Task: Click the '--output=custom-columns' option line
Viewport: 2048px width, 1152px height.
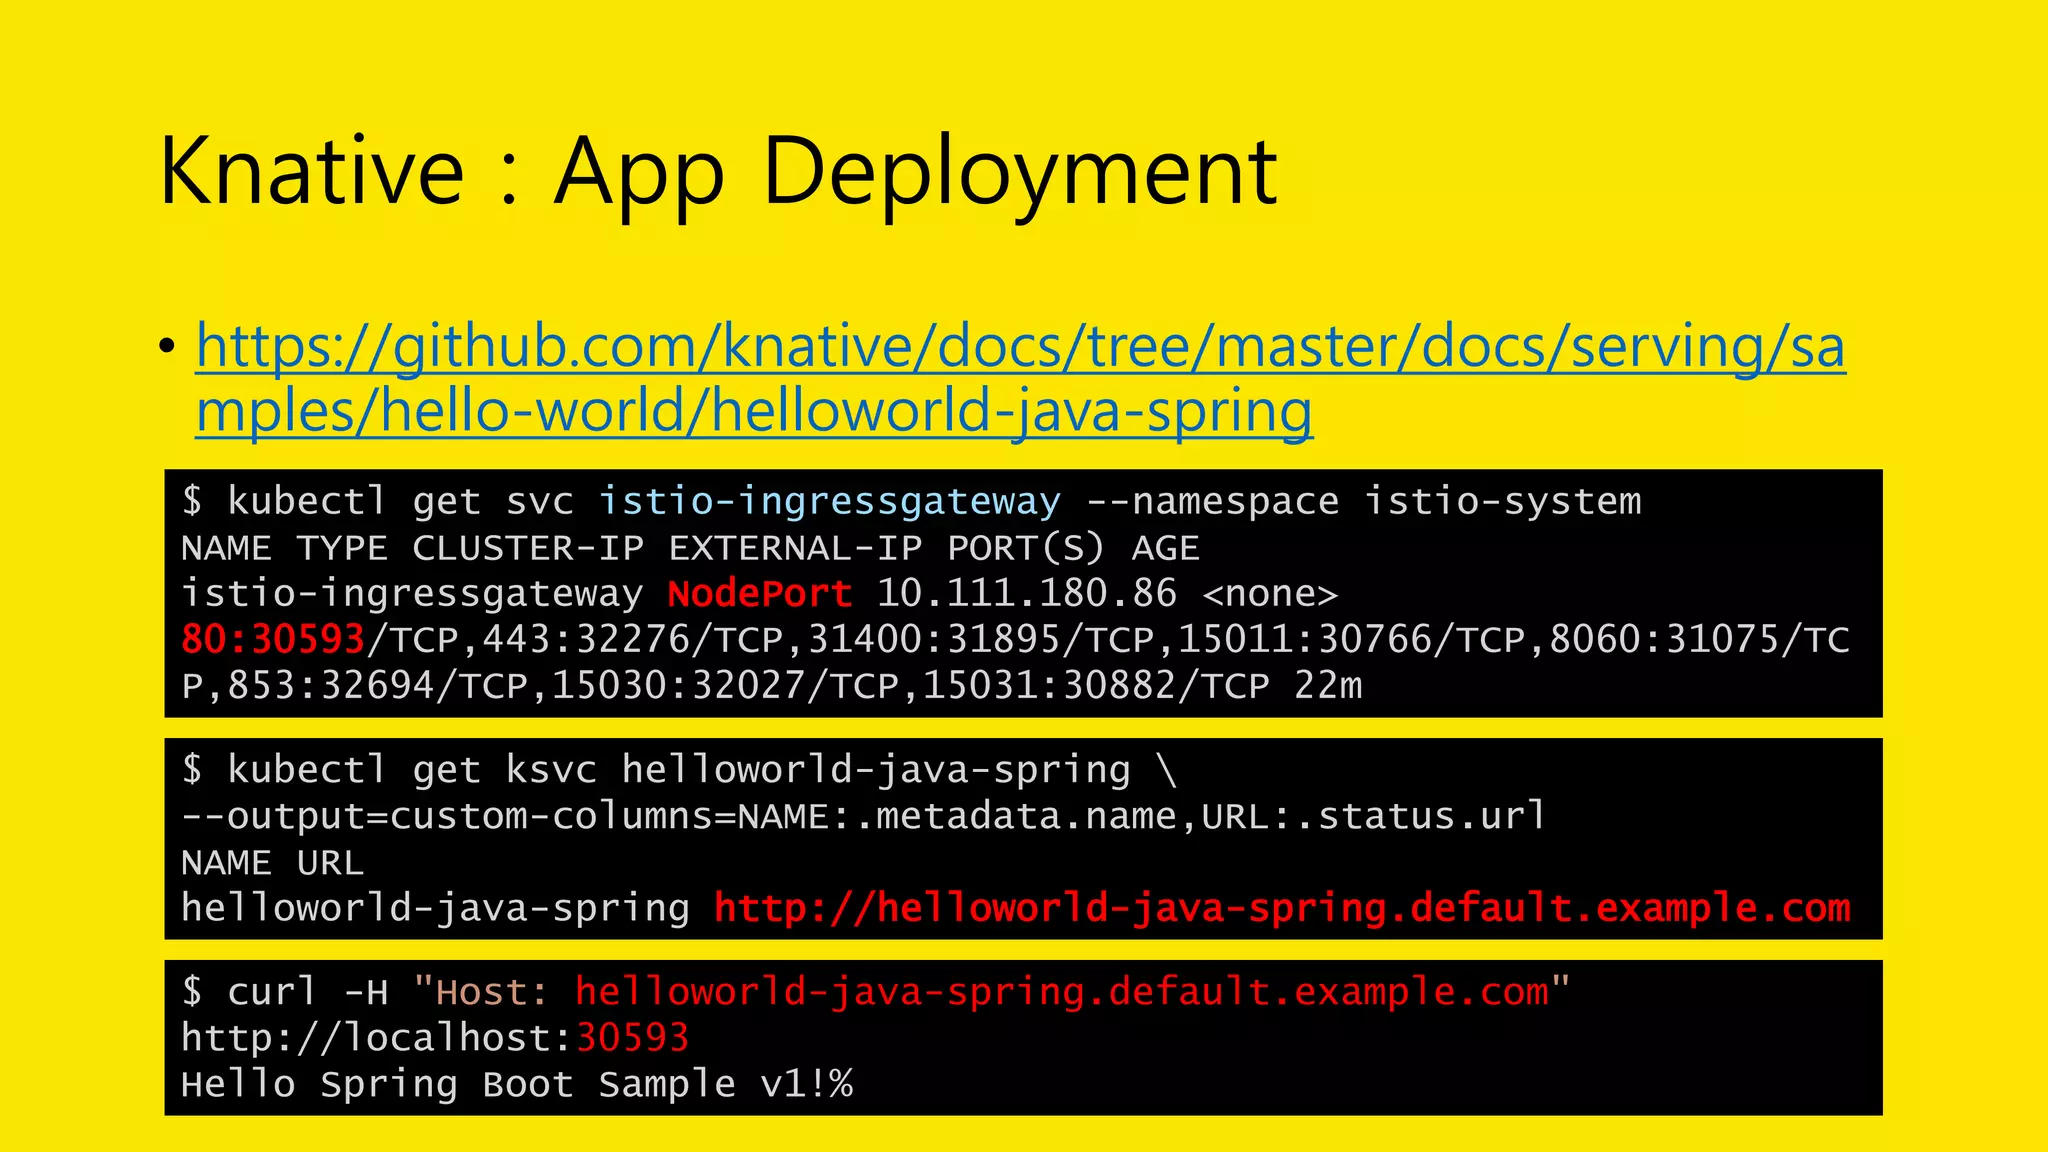Action: click(x=863, y=816)
